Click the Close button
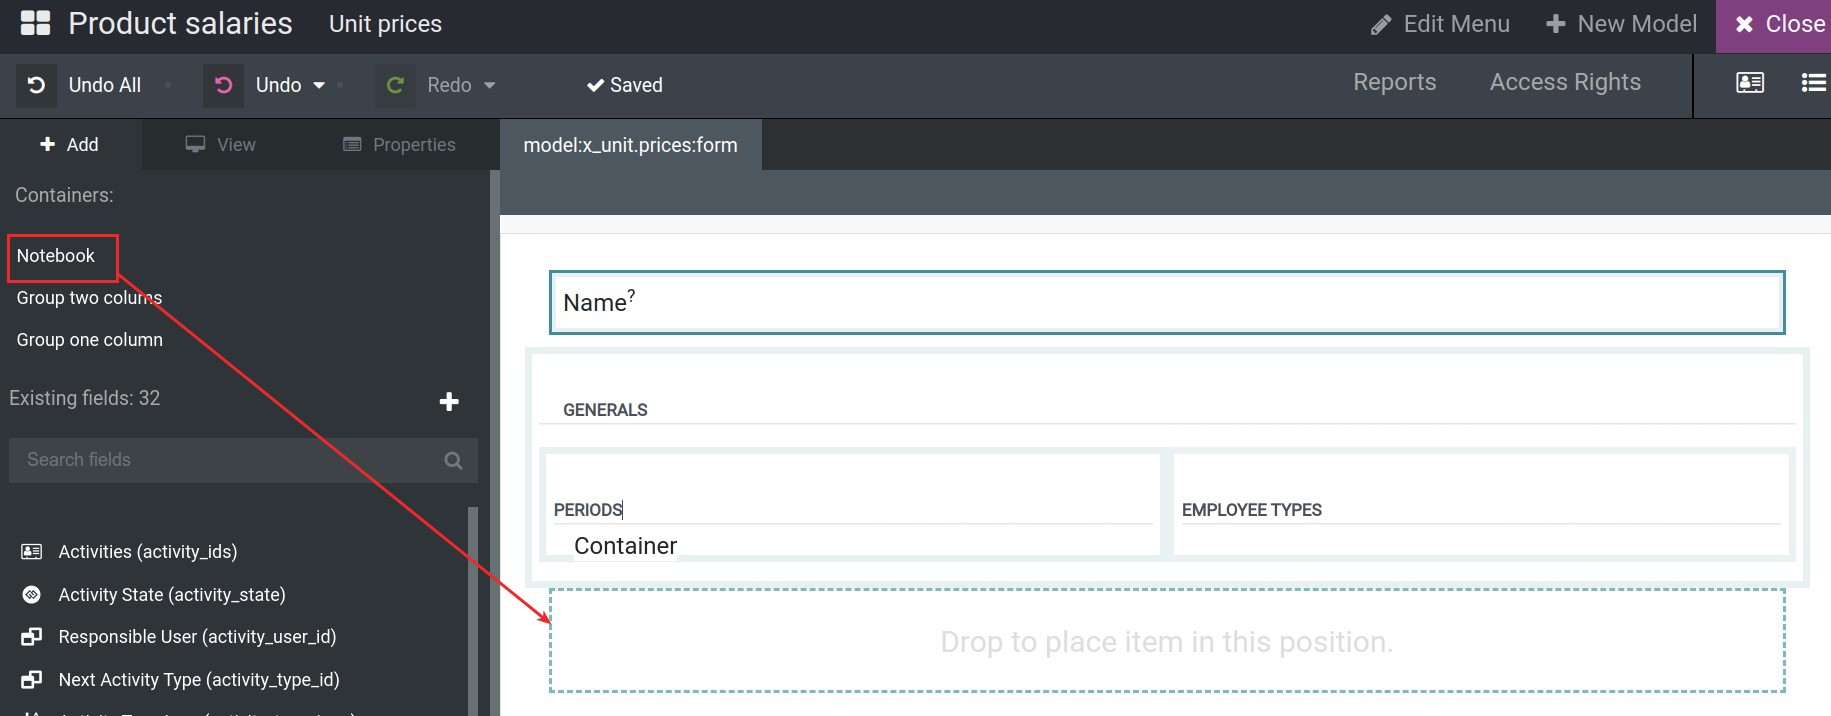The height and width of the screenshot is (716, 1831). pyautogui.click(x=1774, y=26)
